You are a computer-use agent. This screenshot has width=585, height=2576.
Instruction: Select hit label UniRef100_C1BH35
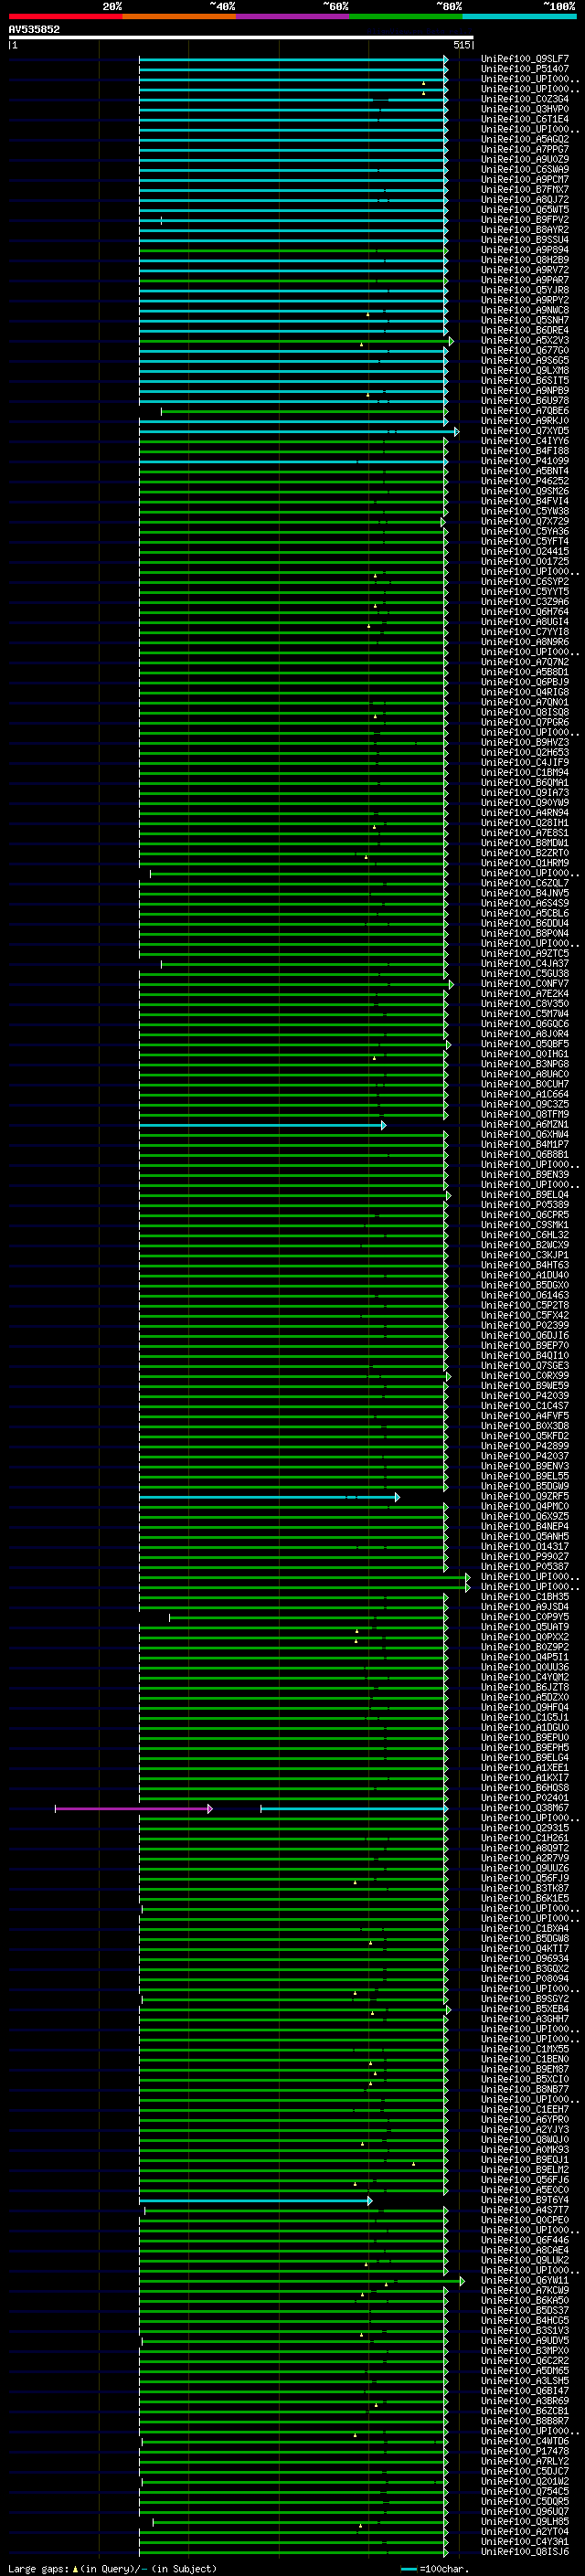coord(525,1597)
